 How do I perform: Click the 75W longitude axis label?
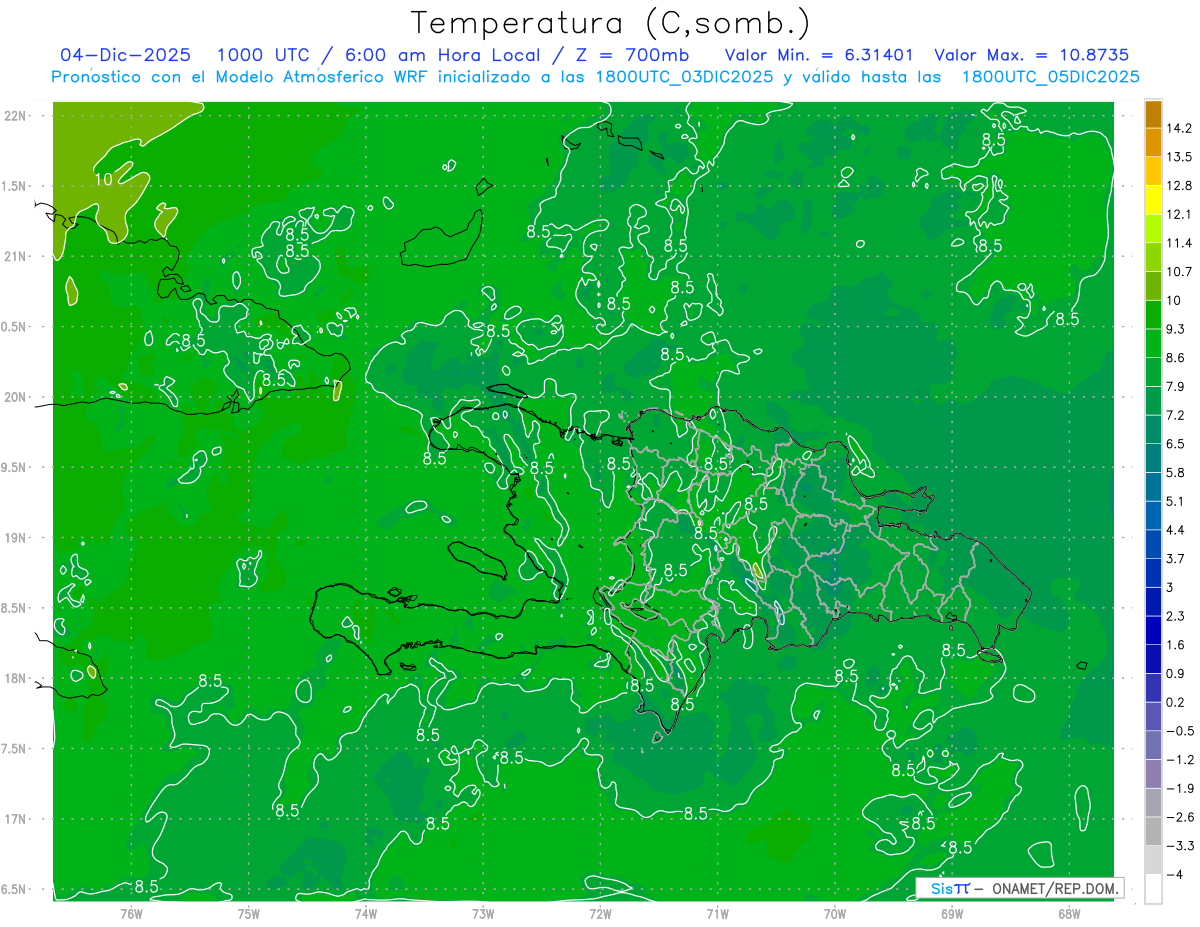(x=249, y=913)
